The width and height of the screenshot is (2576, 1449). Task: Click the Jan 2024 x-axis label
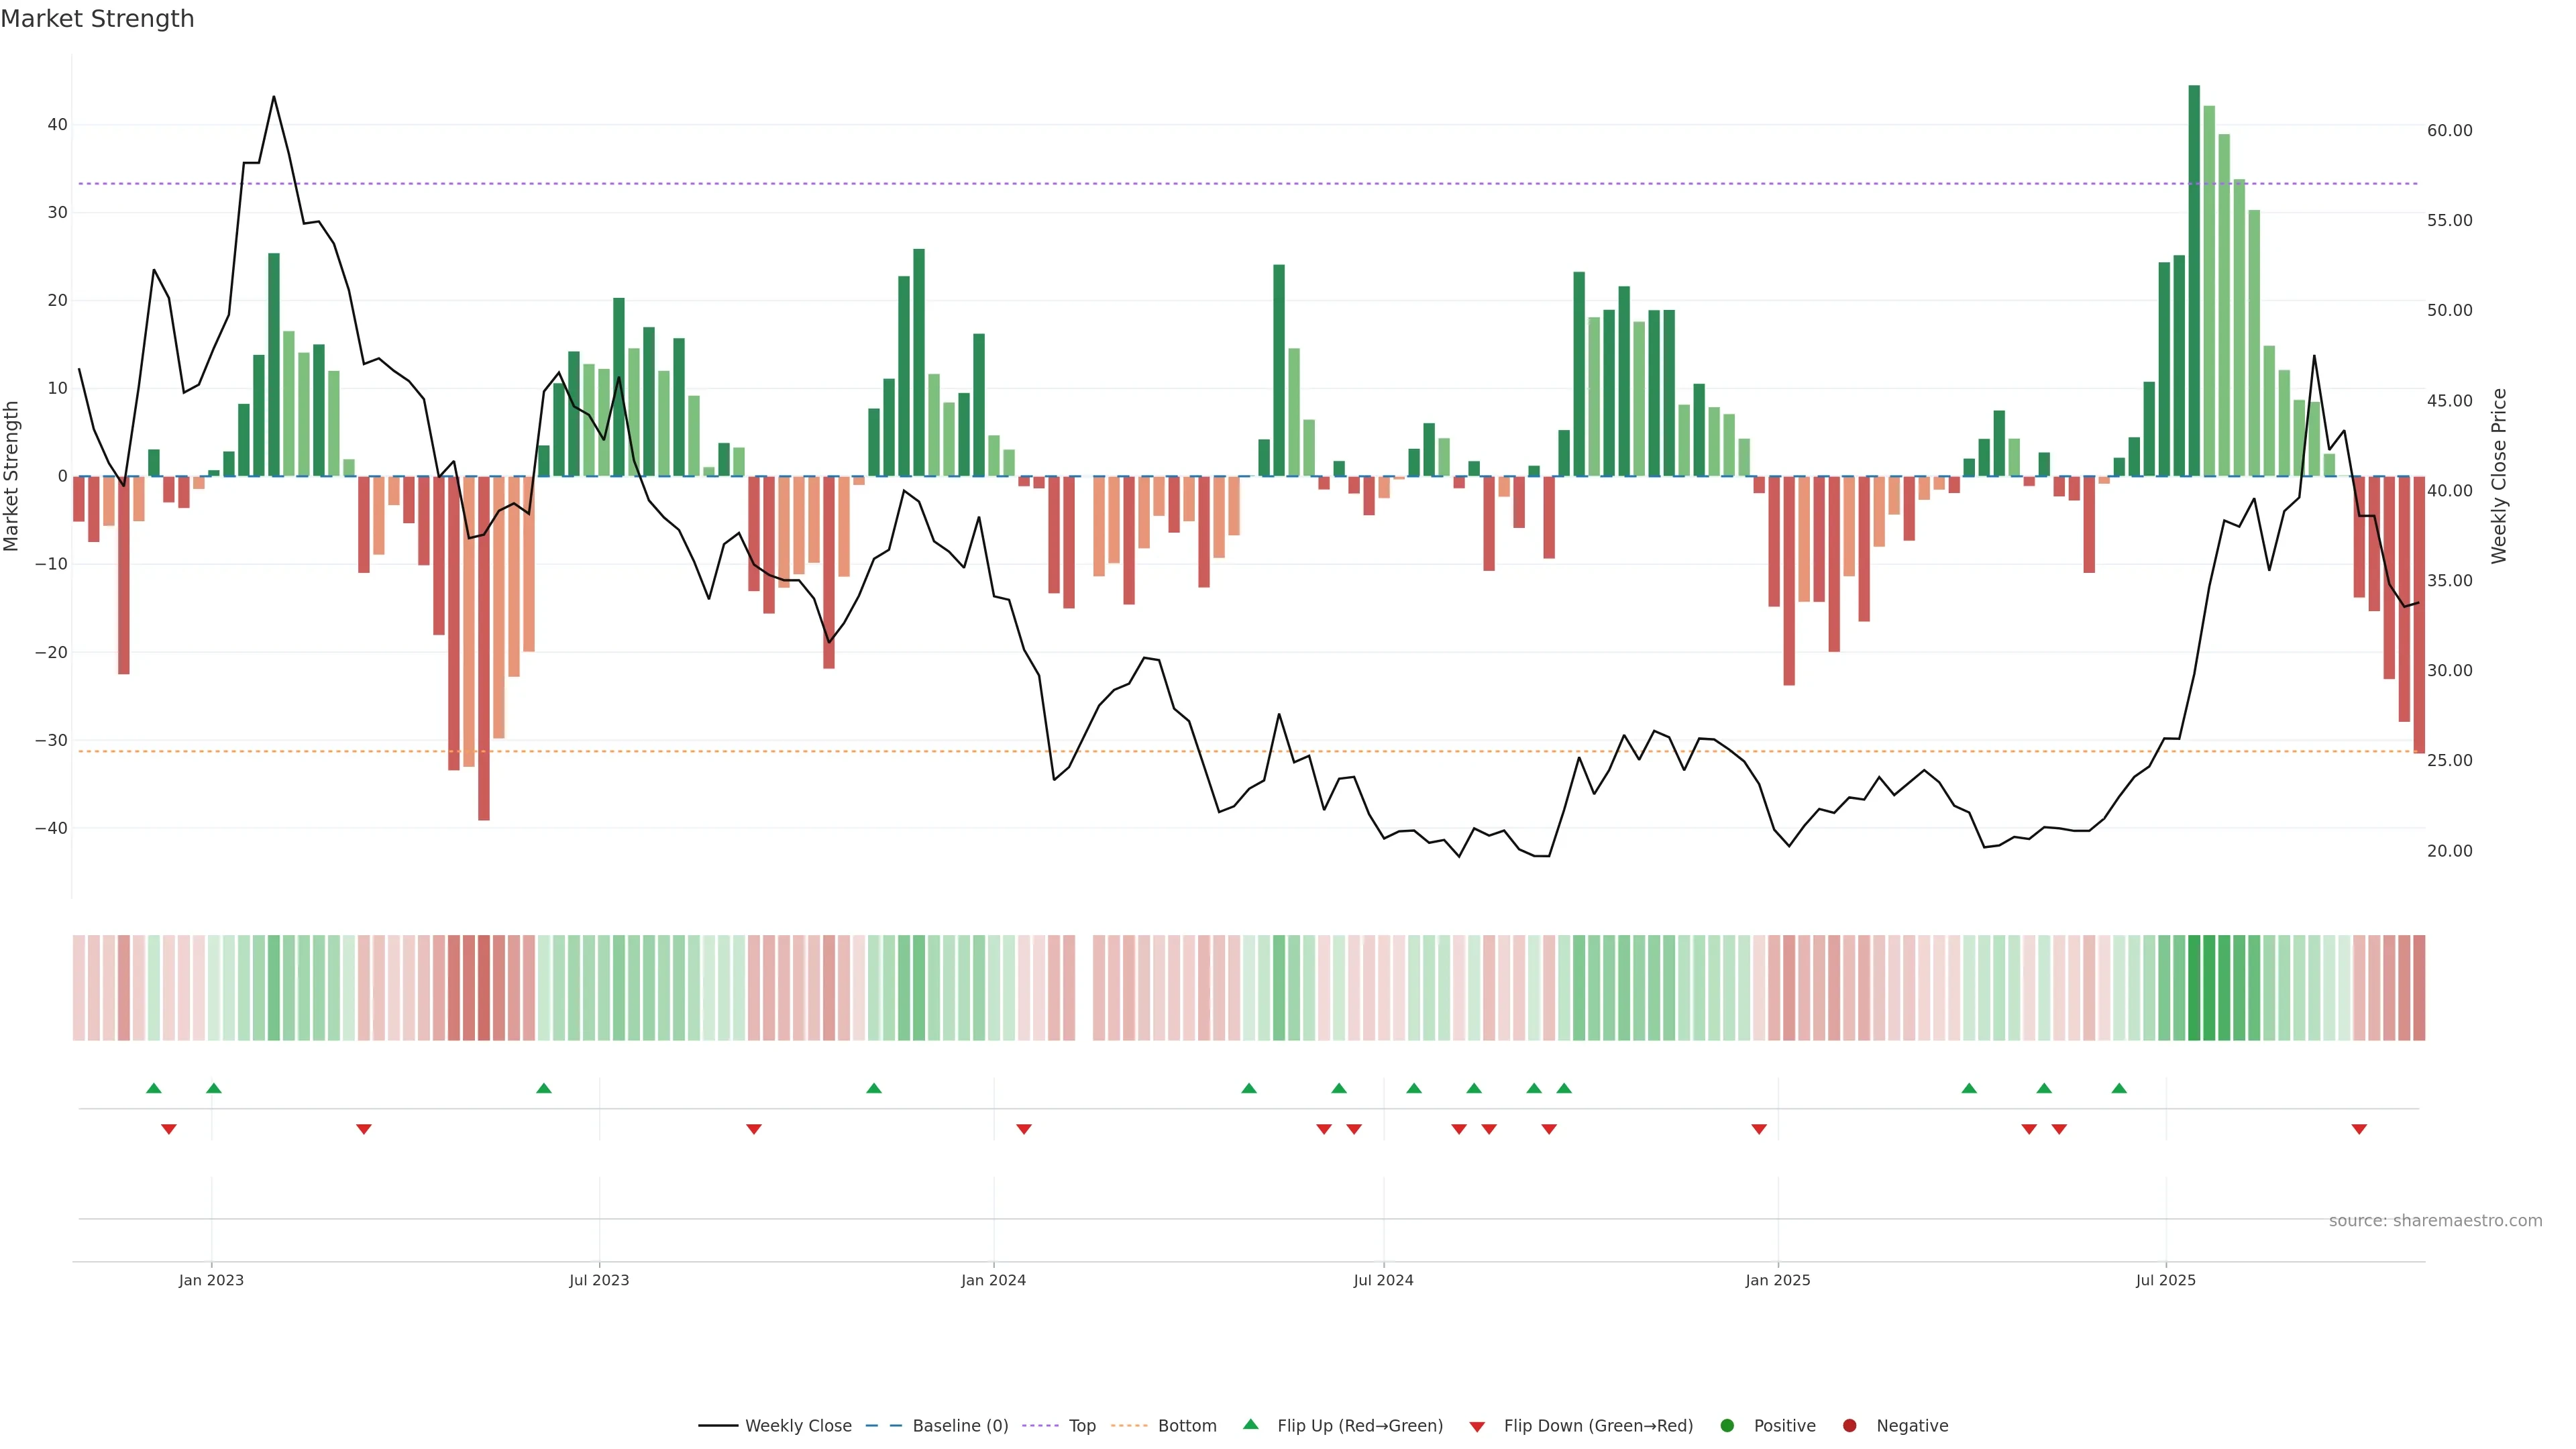click(x=993, y=1280)
